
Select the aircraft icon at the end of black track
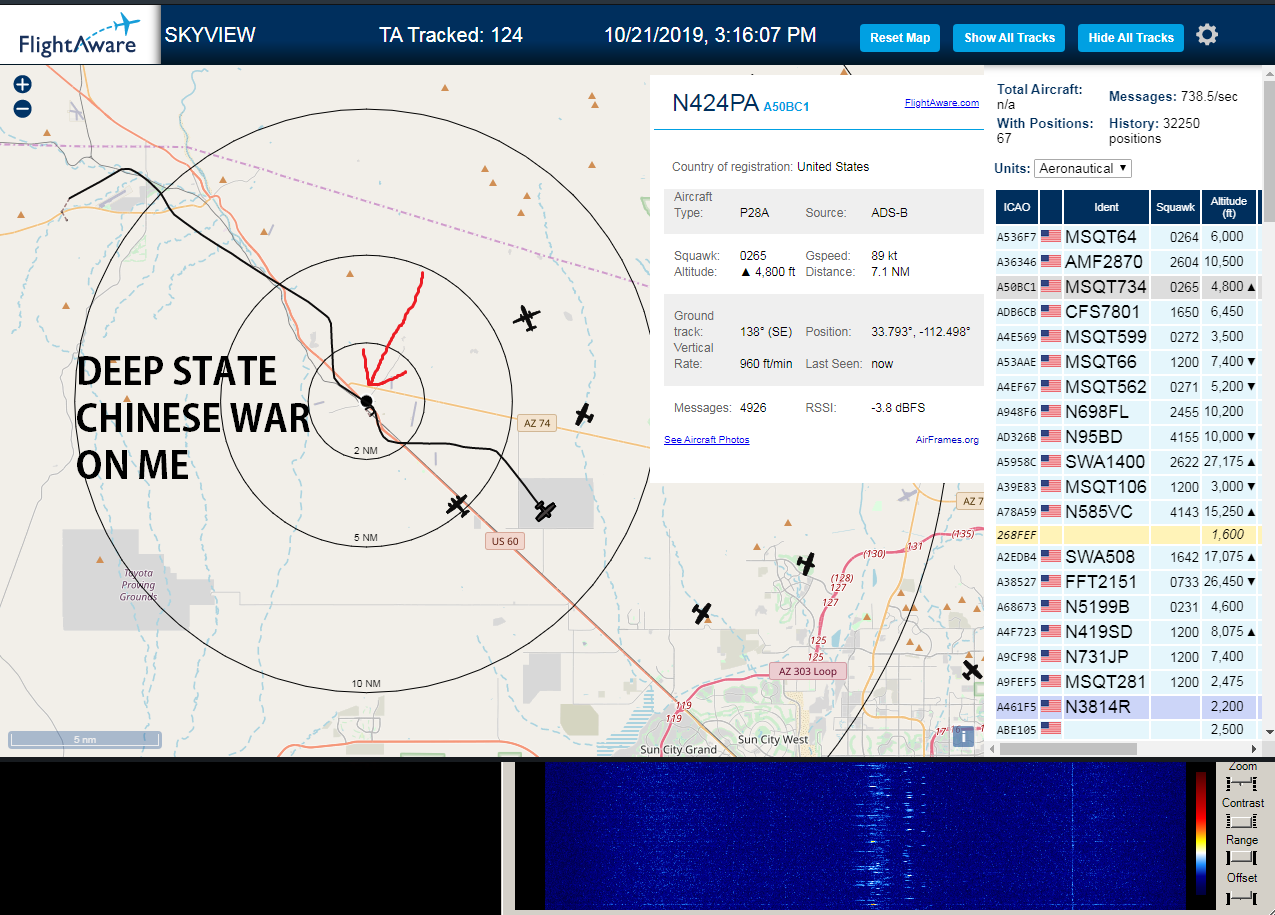coord(544,510)
